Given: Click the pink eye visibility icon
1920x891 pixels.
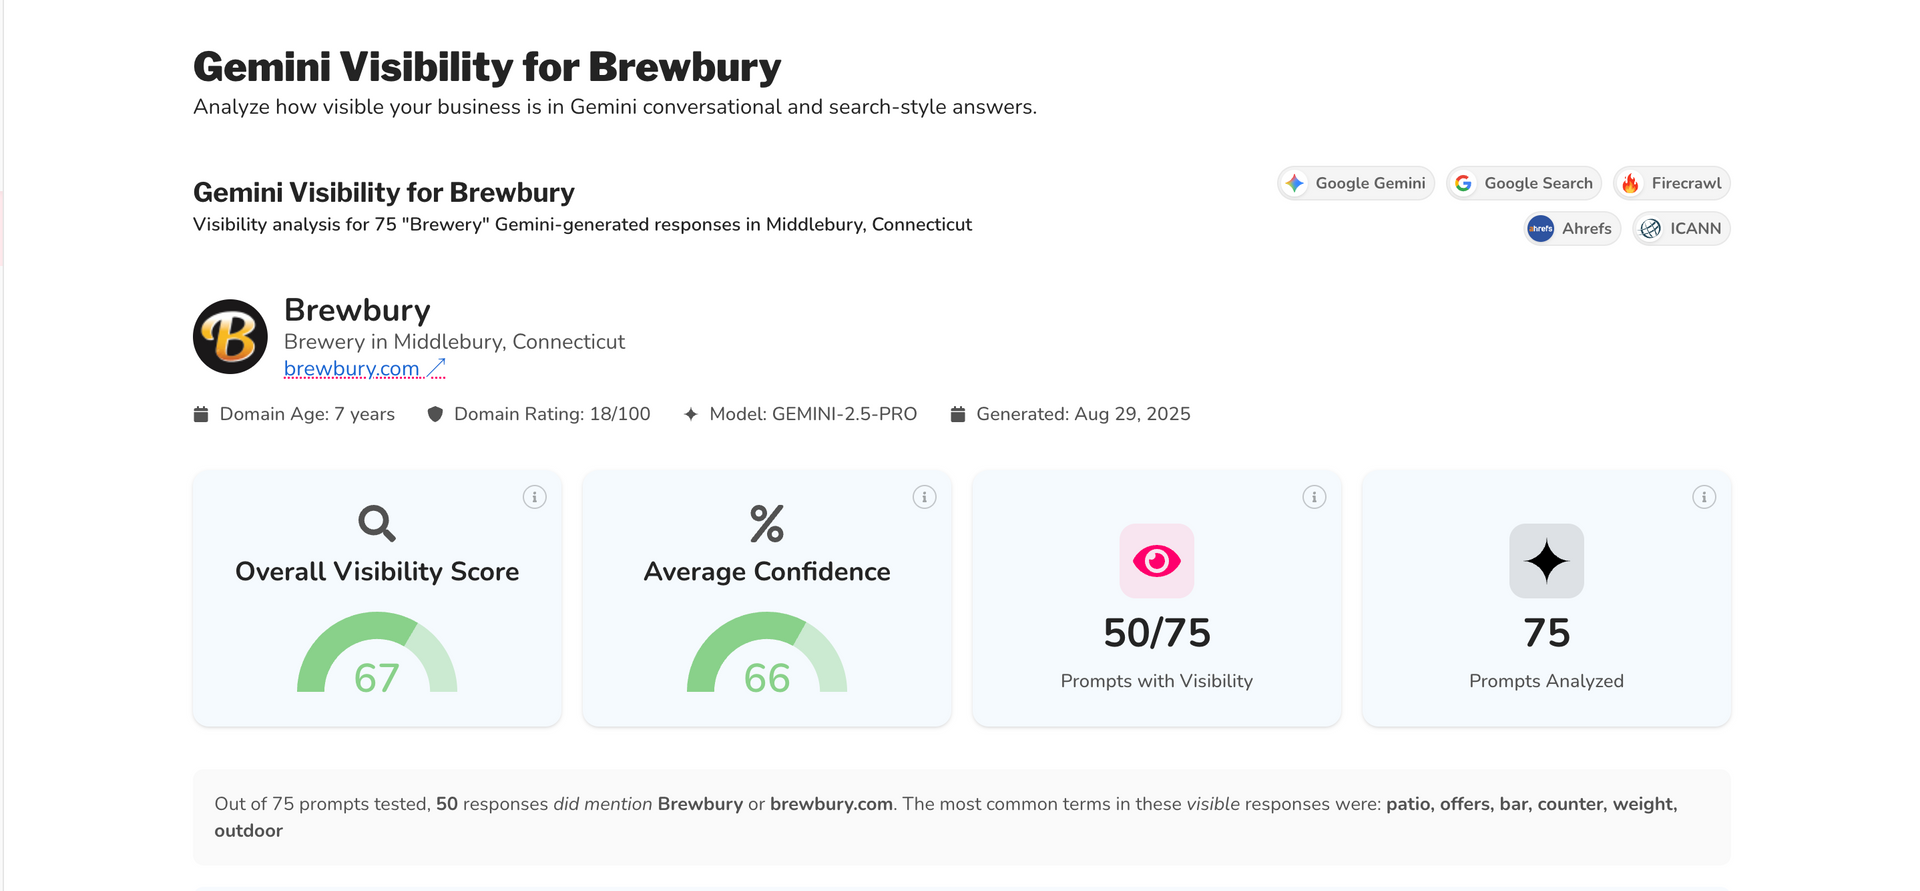Looking at the screenshot, I should pyautogui.click(x=1156, y=561).
